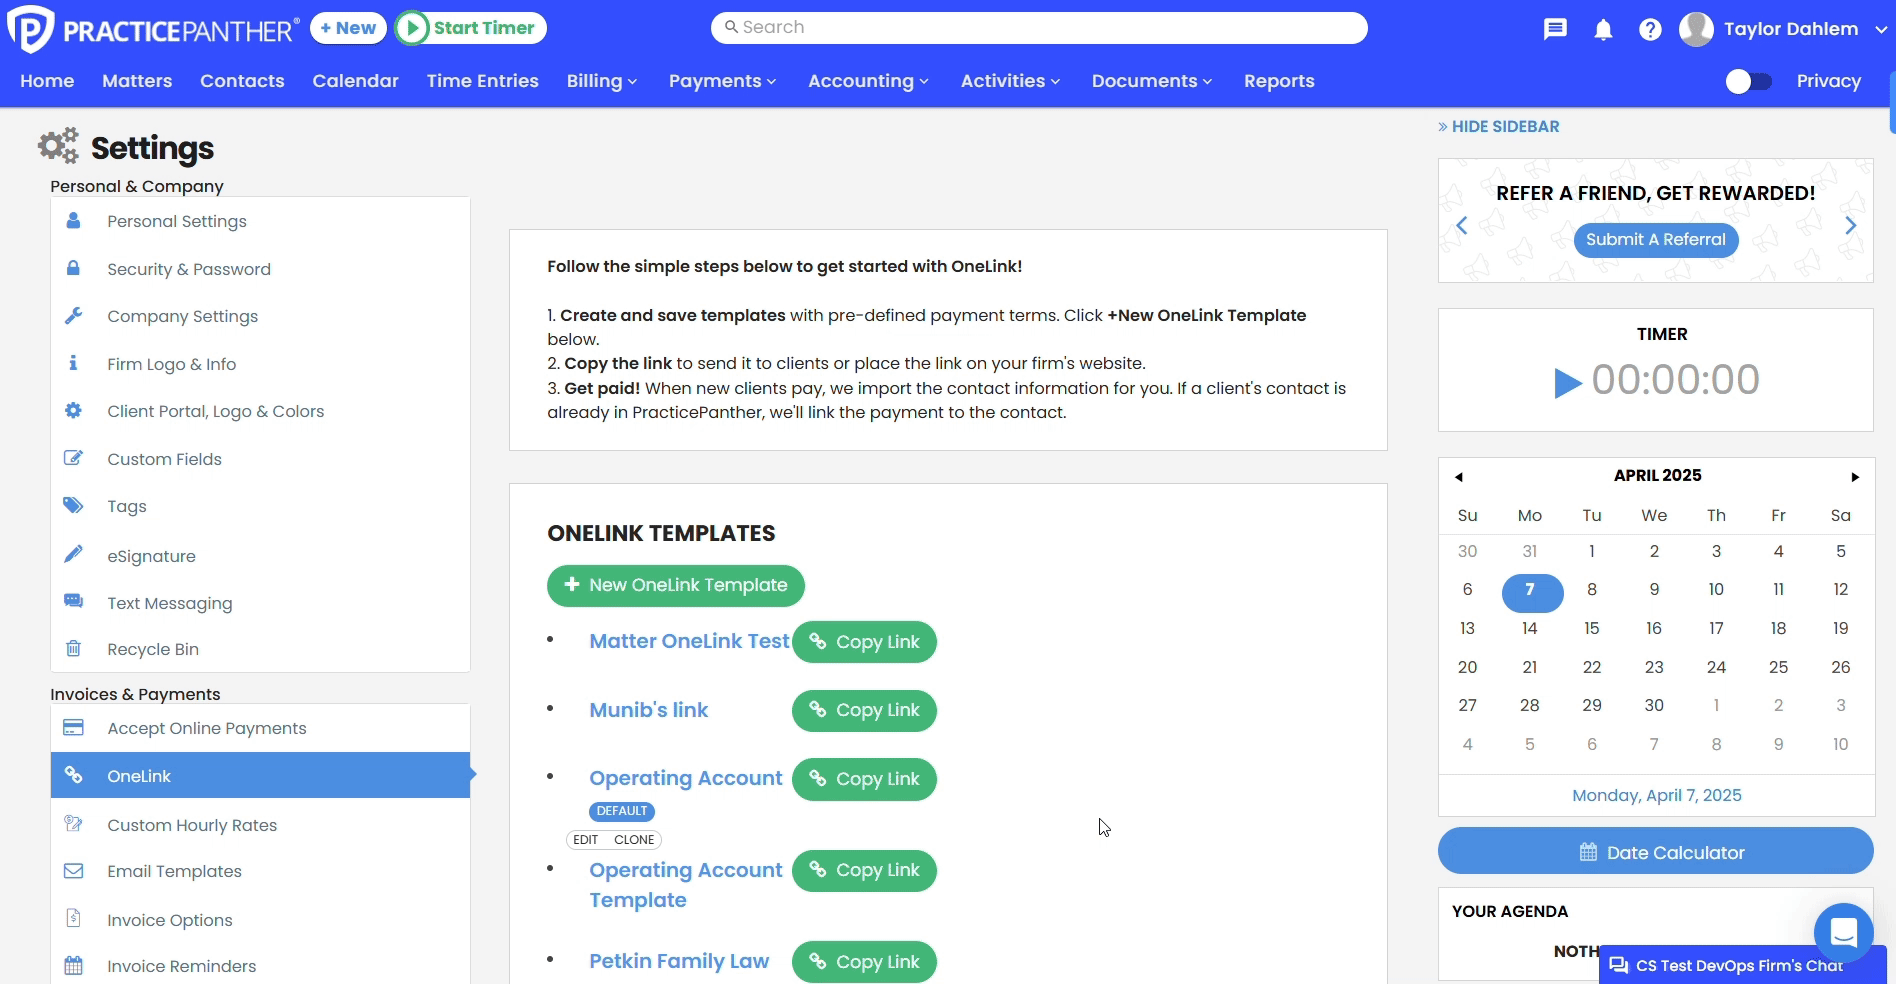Expand the Billing menu
1896x984 pixels.
click(602, 81)
